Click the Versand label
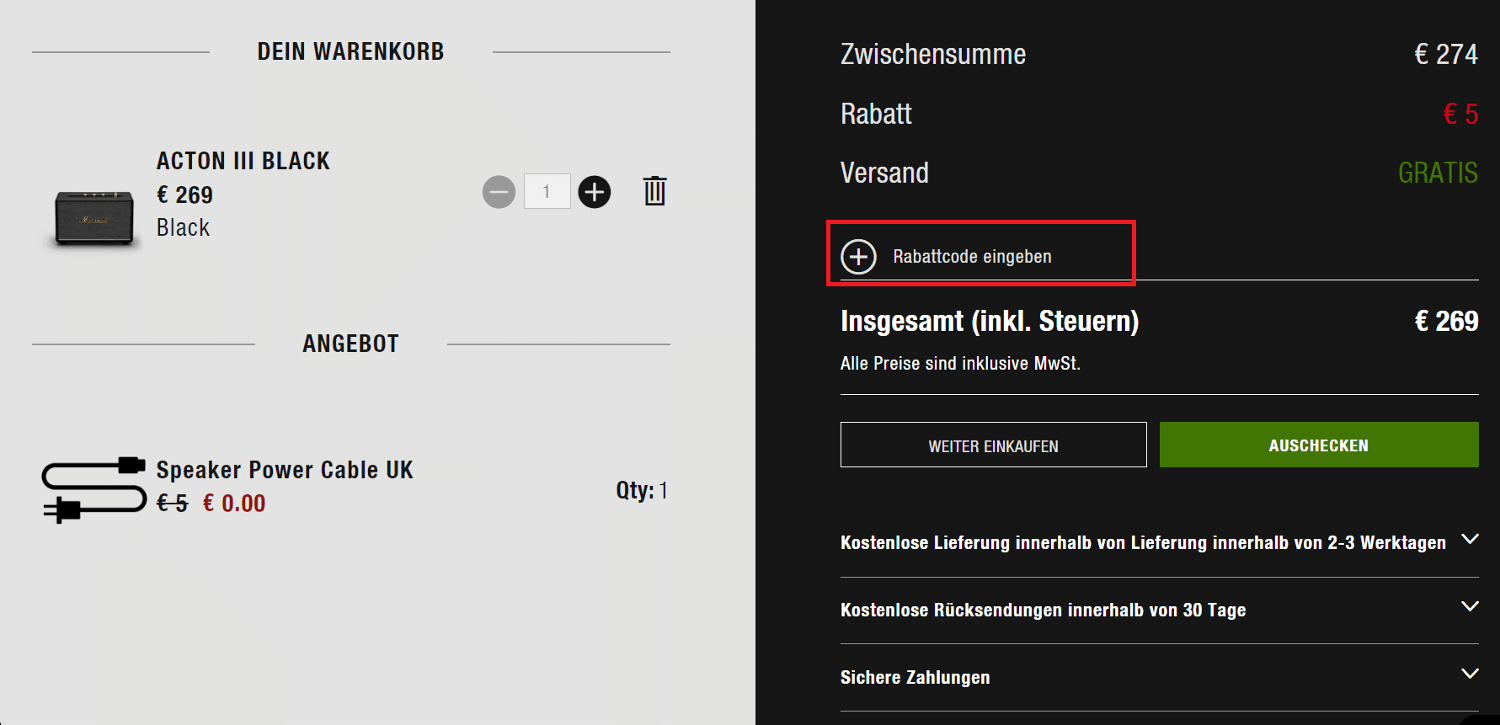Viewport: 1500px width, 725px height. pyautogui.click(x=884, y=173)
